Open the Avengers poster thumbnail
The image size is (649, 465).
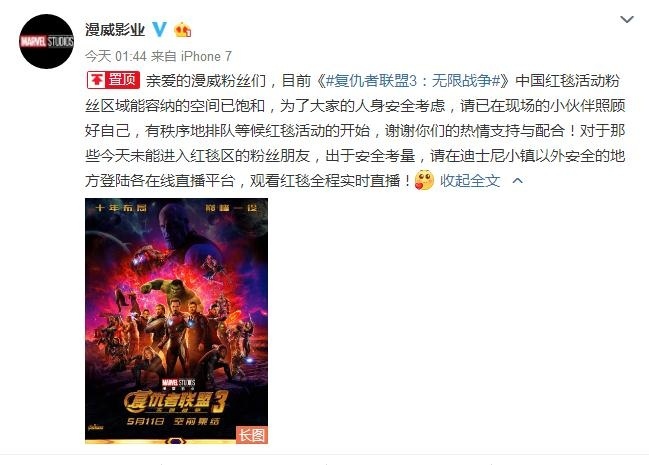click(x=176, y=321)
